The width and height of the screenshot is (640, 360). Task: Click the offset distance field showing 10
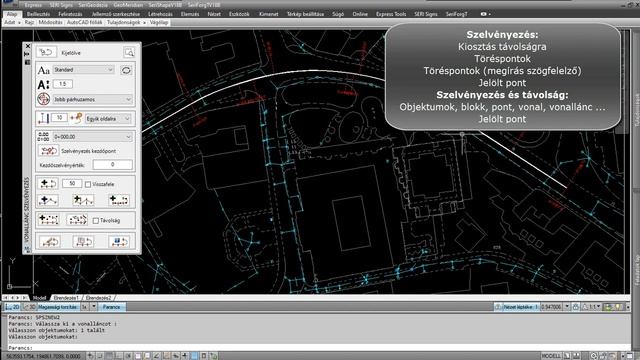click(x=59, y=118)
